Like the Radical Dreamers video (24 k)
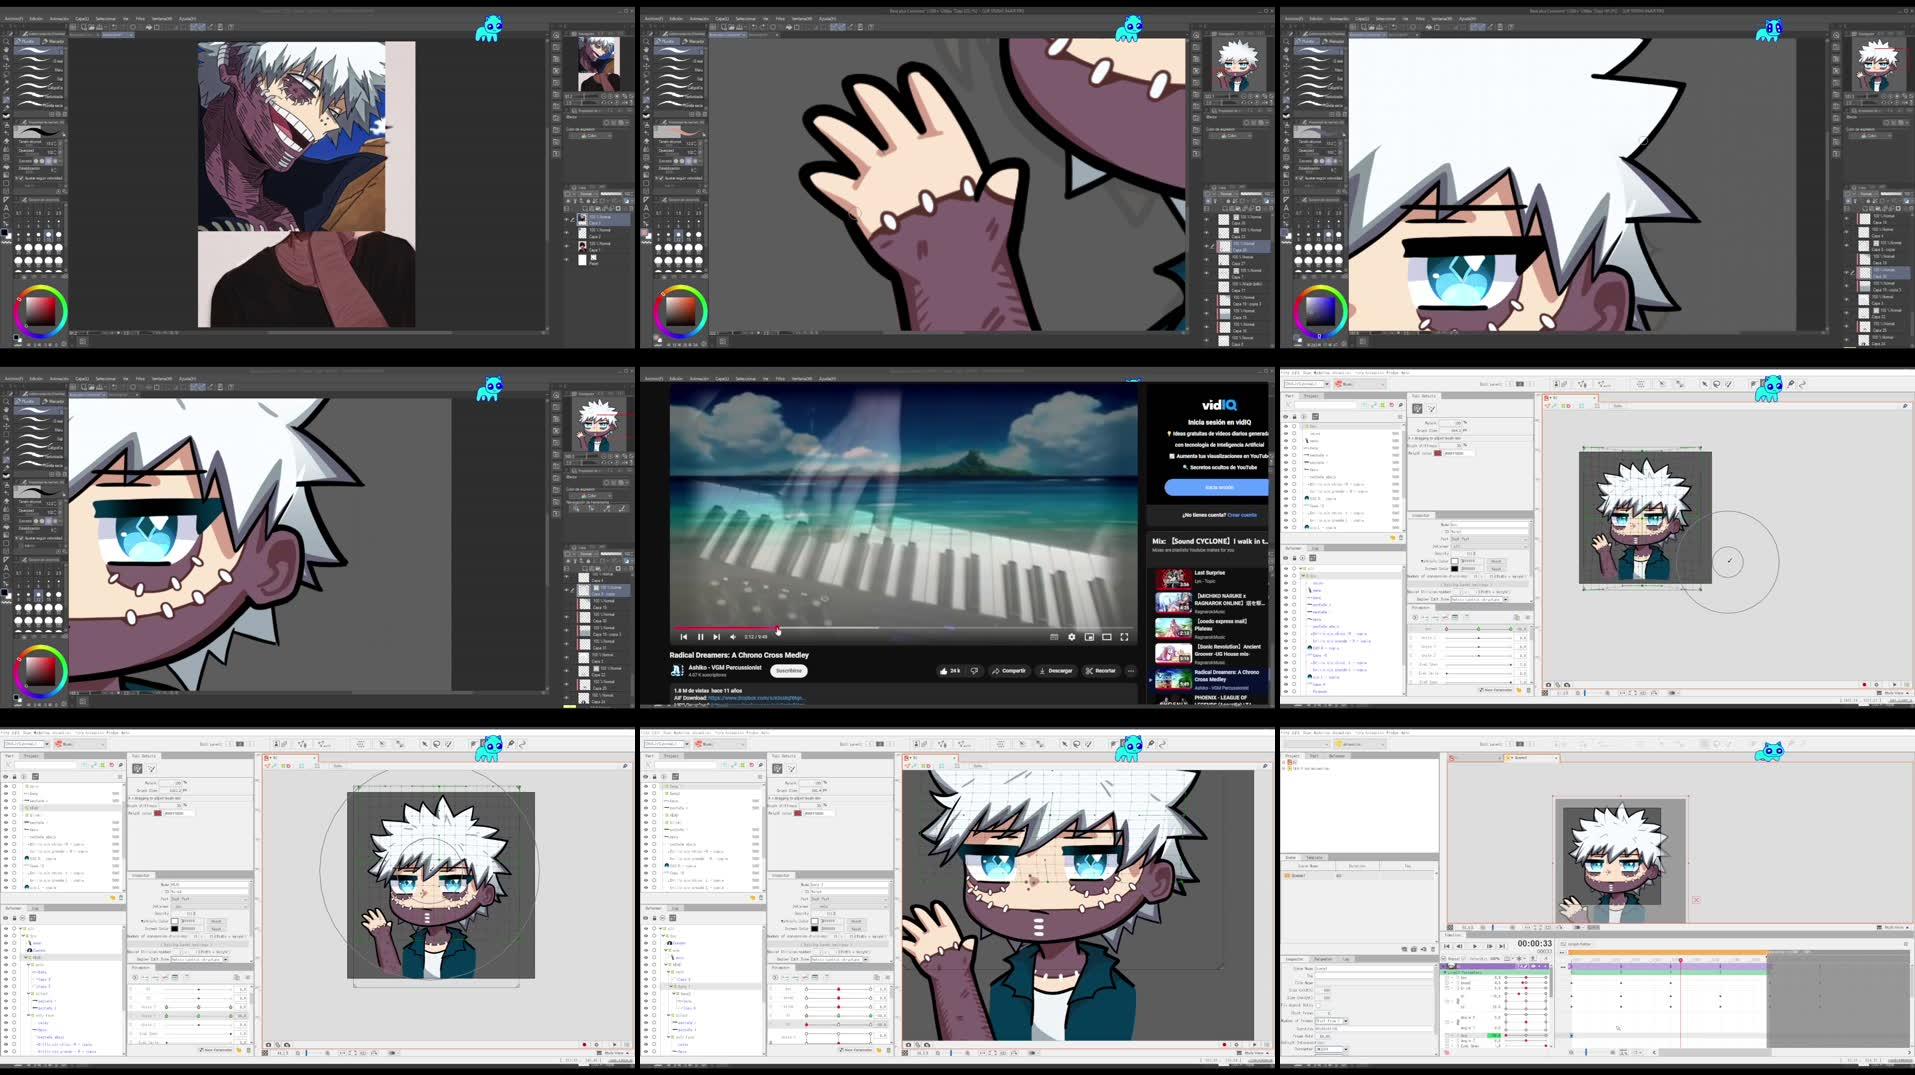 tap(949, 671)
